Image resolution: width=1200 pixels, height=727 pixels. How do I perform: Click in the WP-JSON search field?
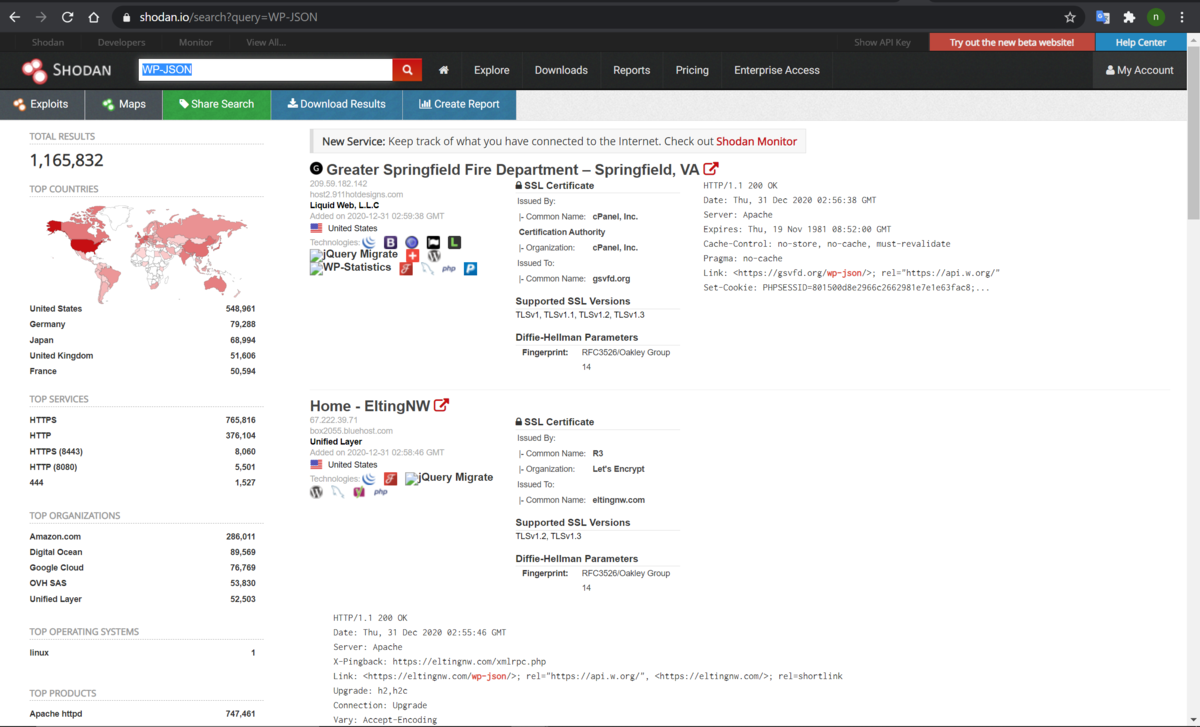(x=265, y=70)
